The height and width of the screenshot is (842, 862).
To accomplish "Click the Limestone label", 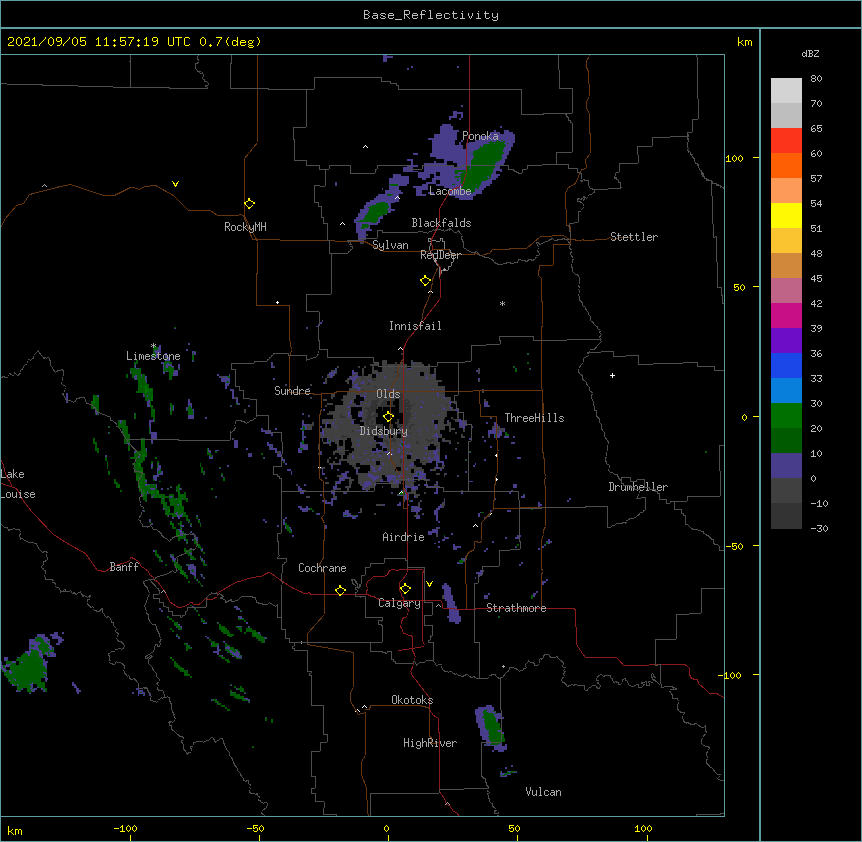I will [153, 356].
